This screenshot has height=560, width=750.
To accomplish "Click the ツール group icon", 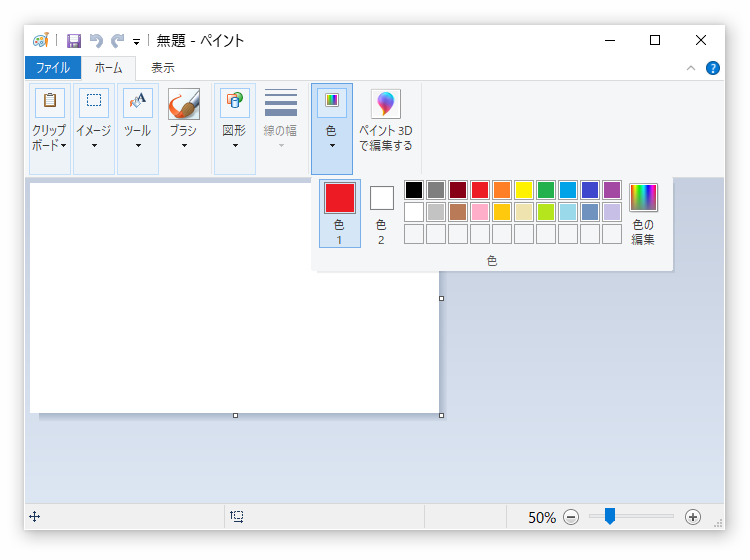I will click(138, 102).
